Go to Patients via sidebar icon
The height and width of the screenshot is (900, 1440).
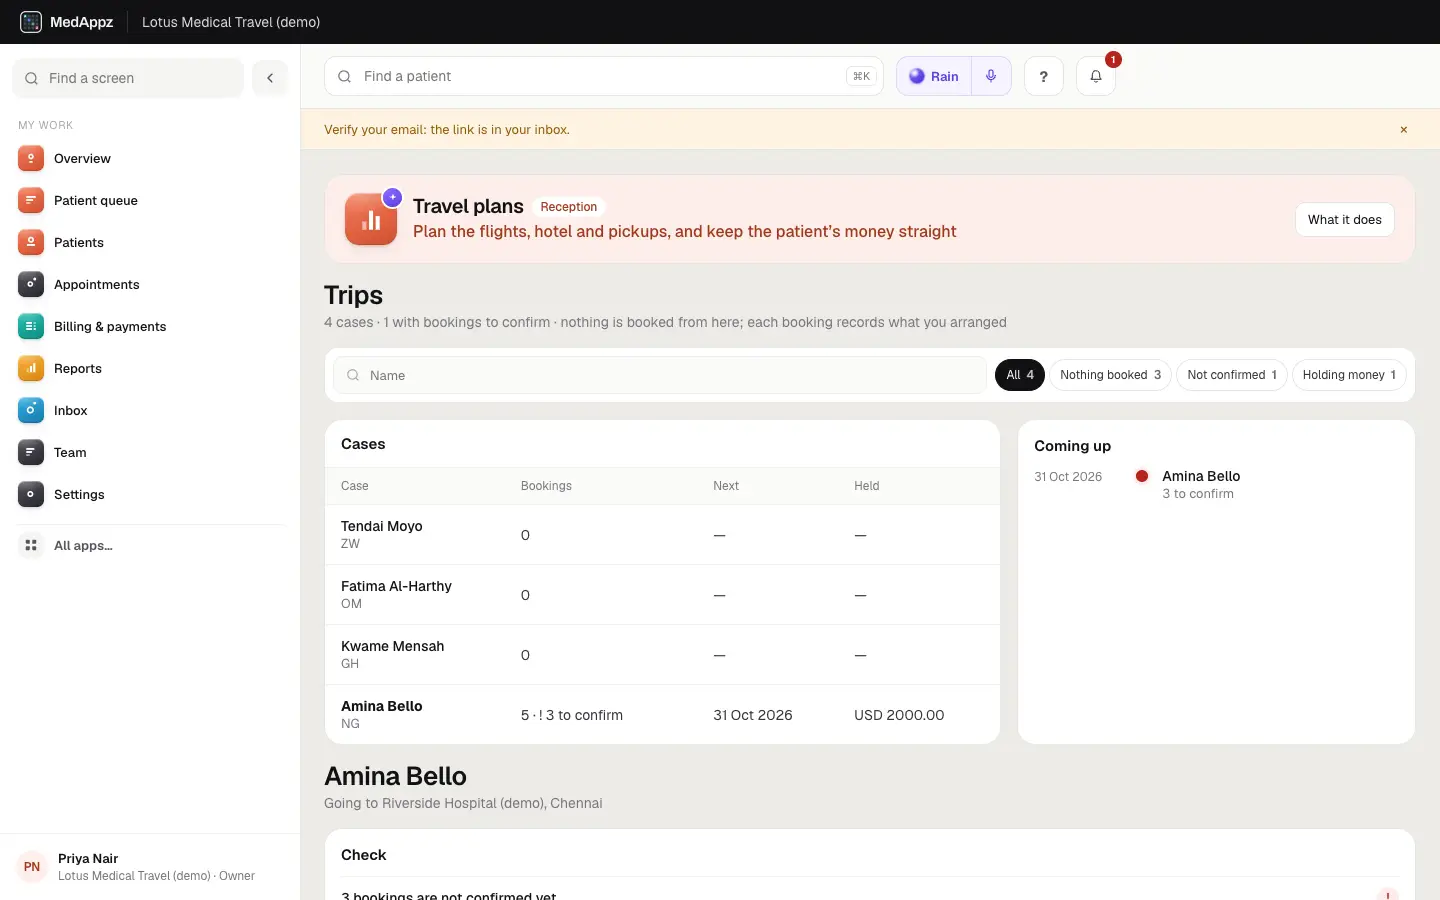31,242
